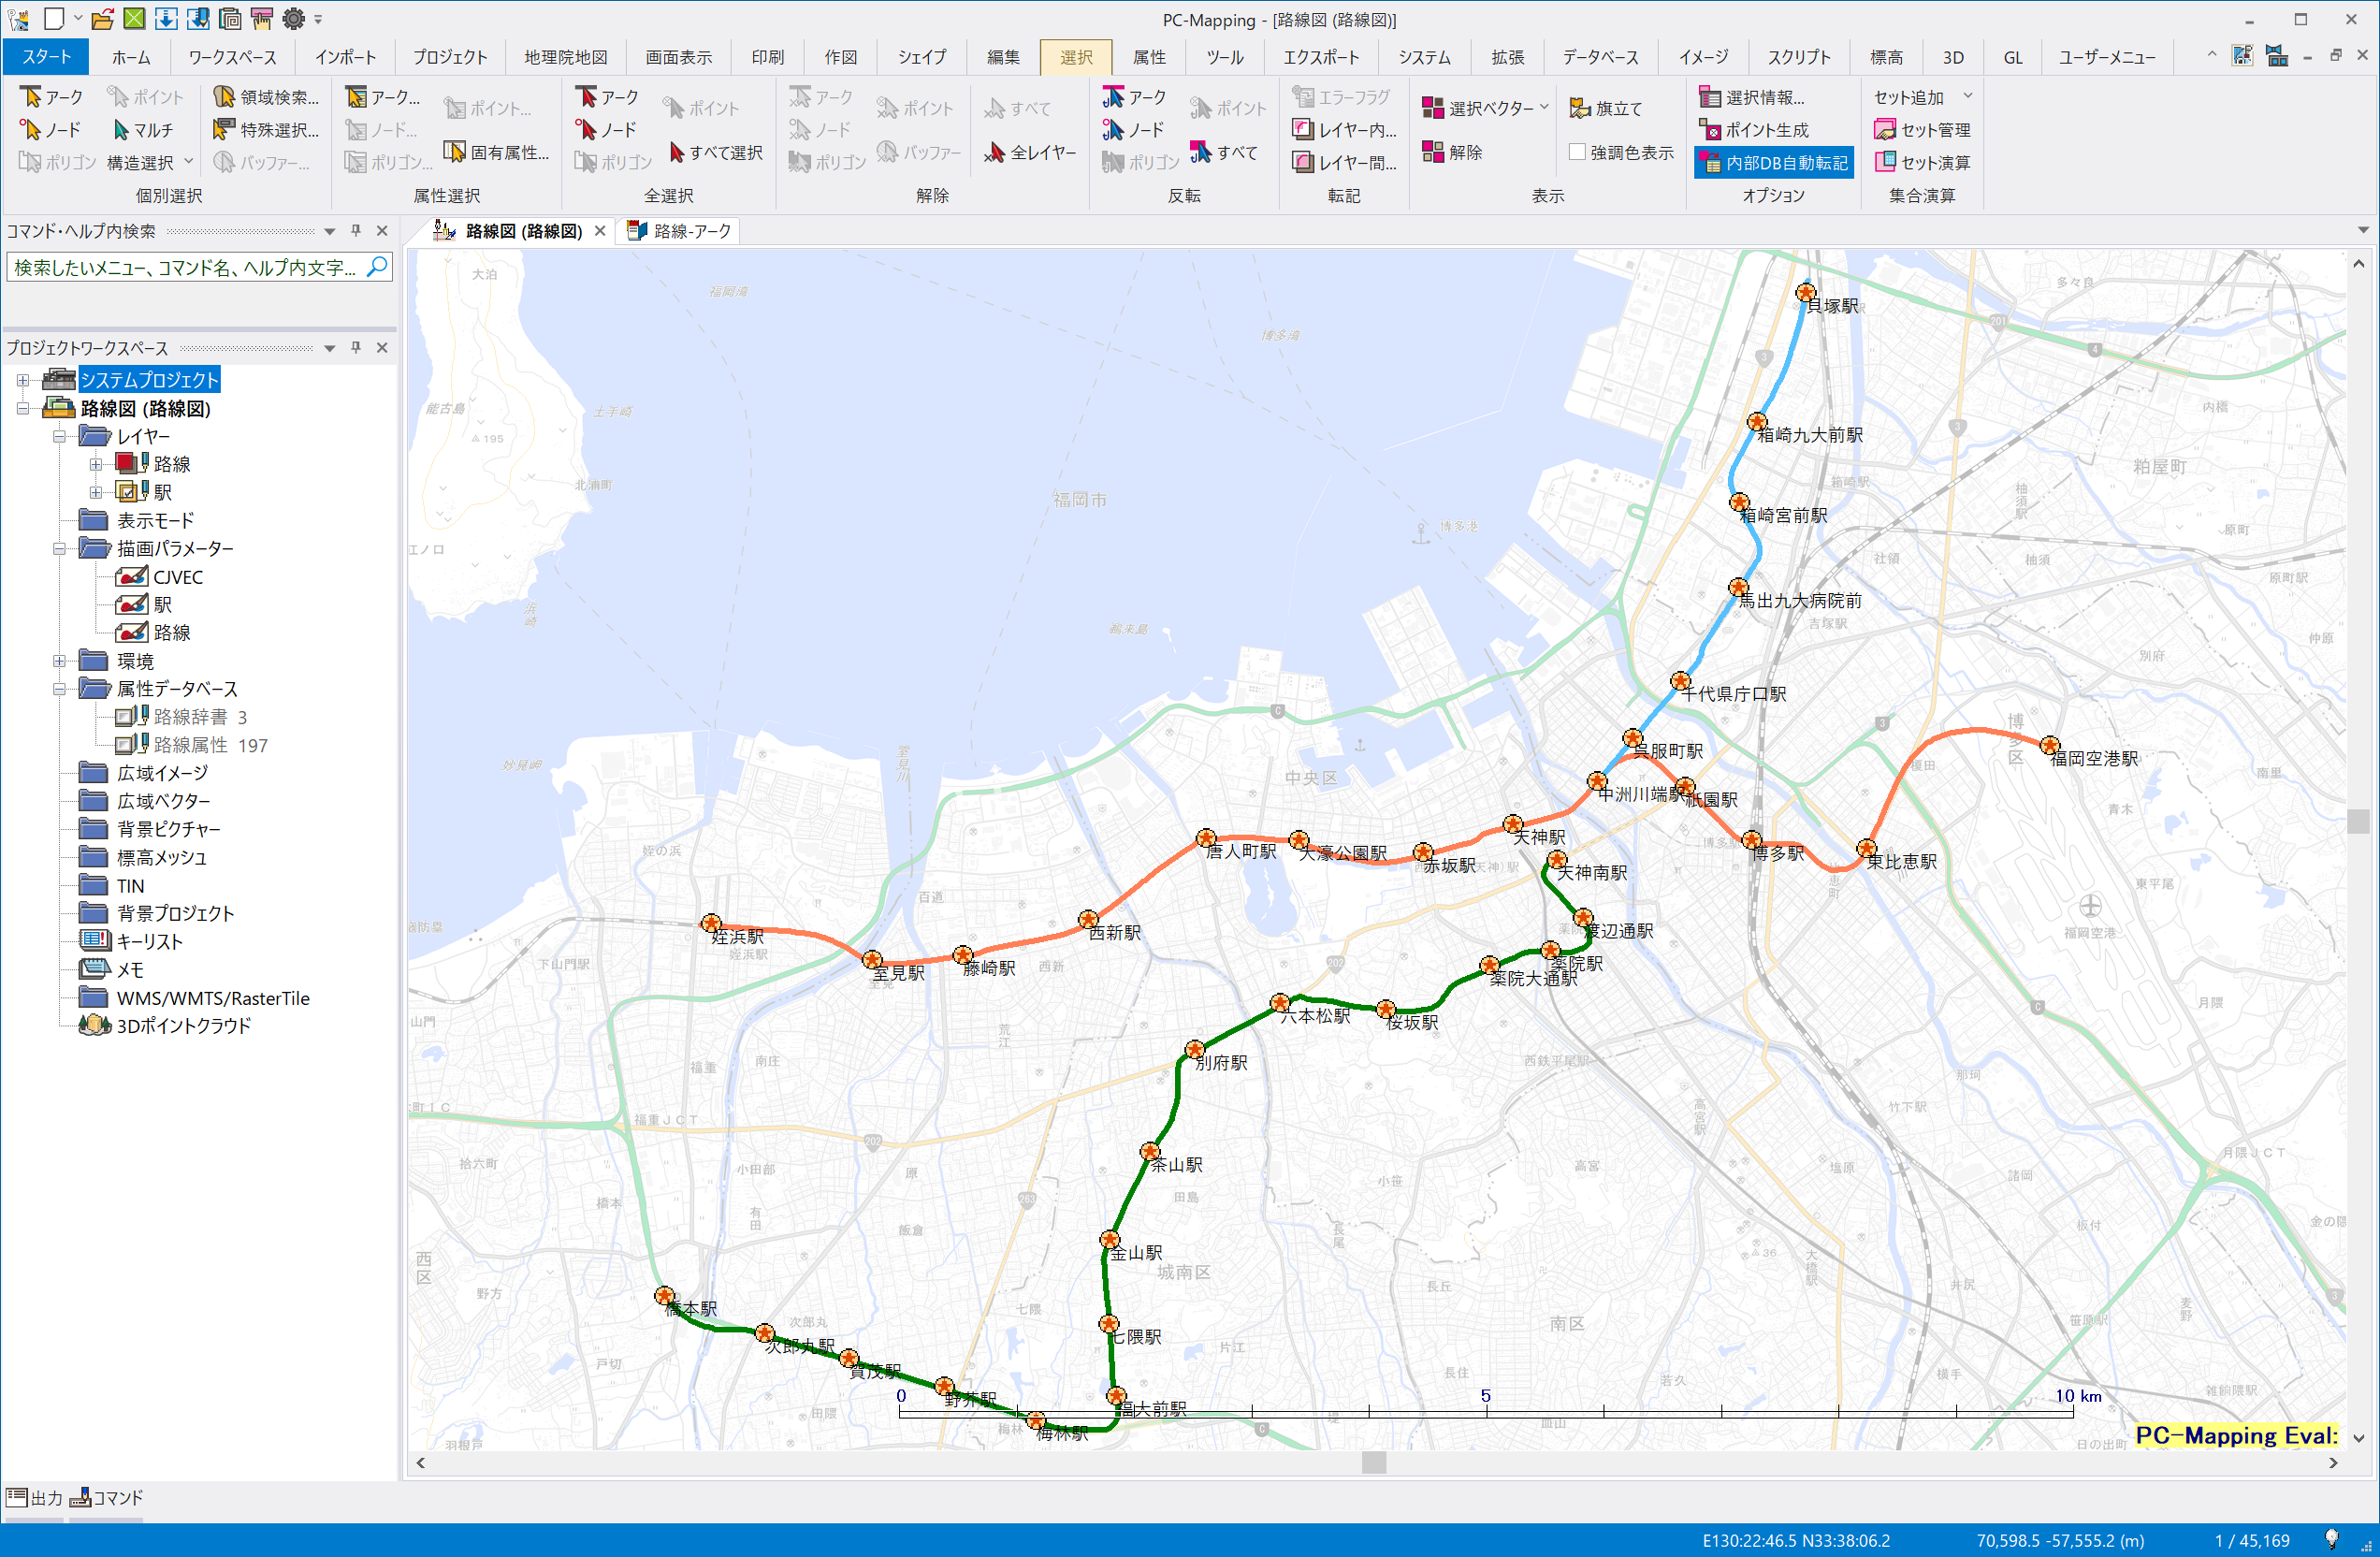Pin the コマンド・ヘルプ内検索 panel
Viewport: 2380px width, 1557px height.
pyautogui.click(x=356, y=231)
